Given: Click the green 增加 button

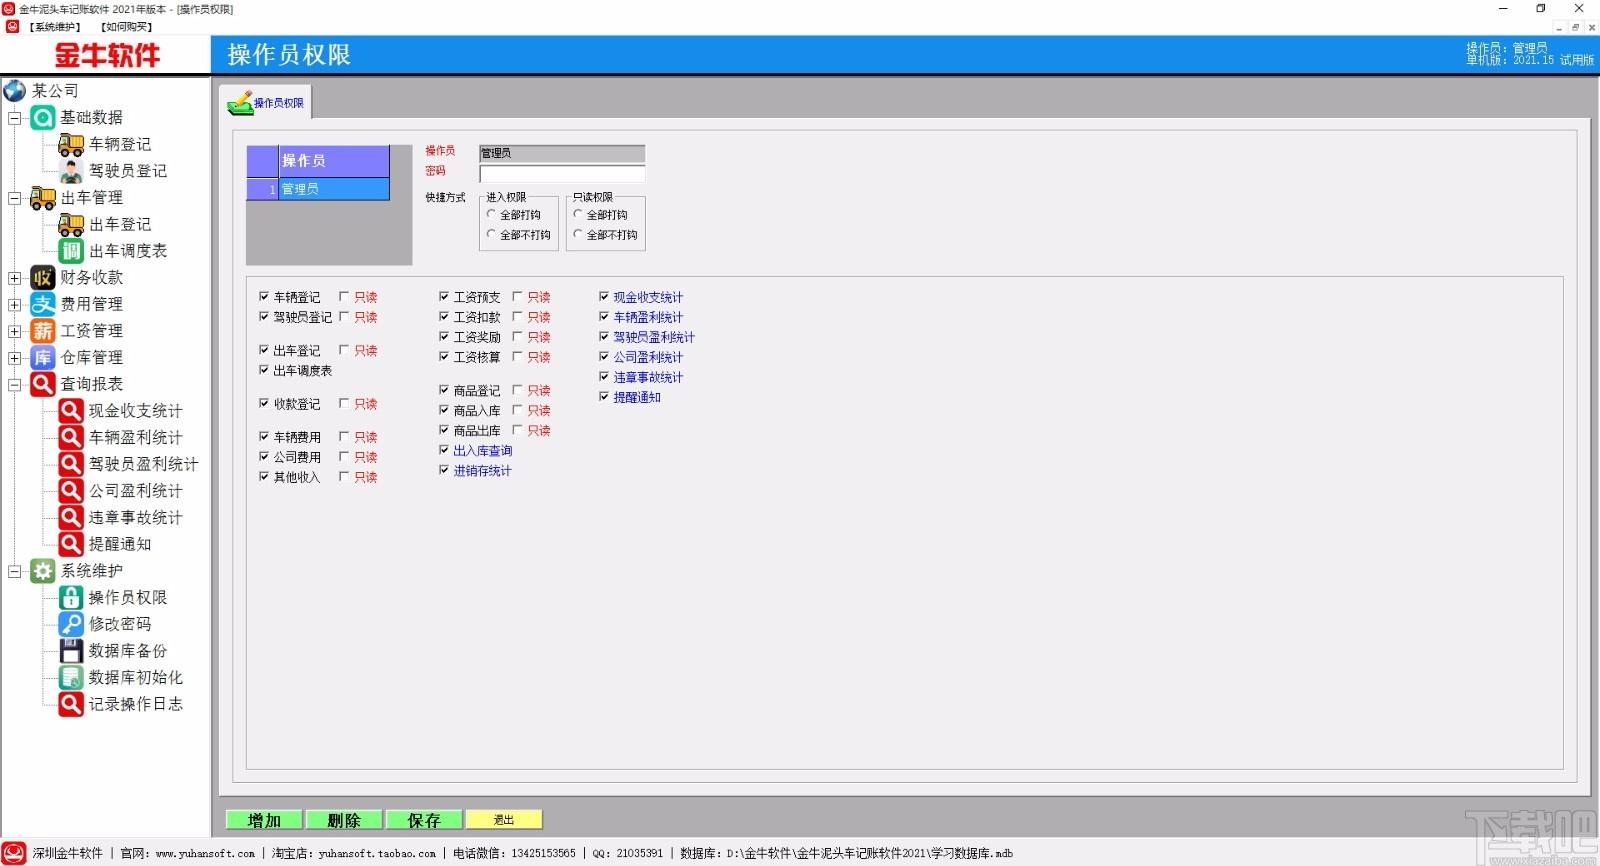Looking at the screenshot, I should 264,820.
